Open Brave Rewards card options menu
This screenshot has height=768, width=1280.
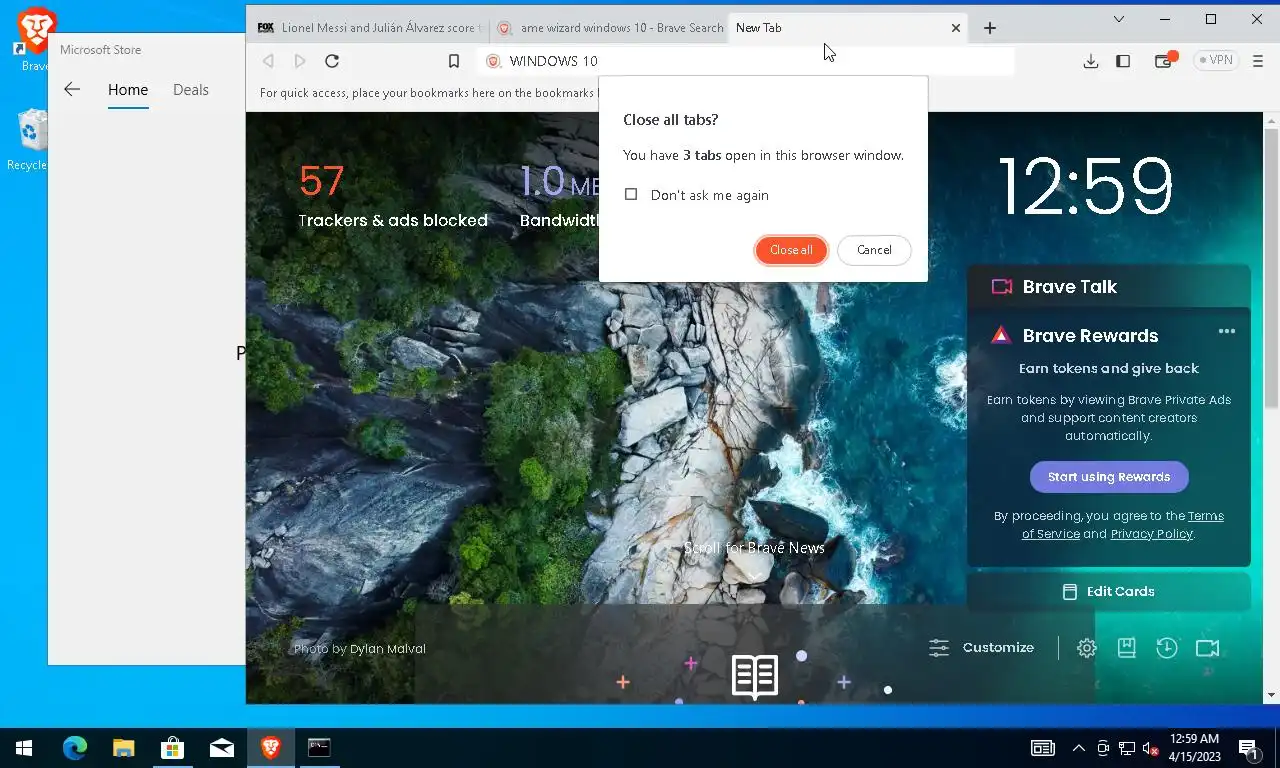[1227, 331]
